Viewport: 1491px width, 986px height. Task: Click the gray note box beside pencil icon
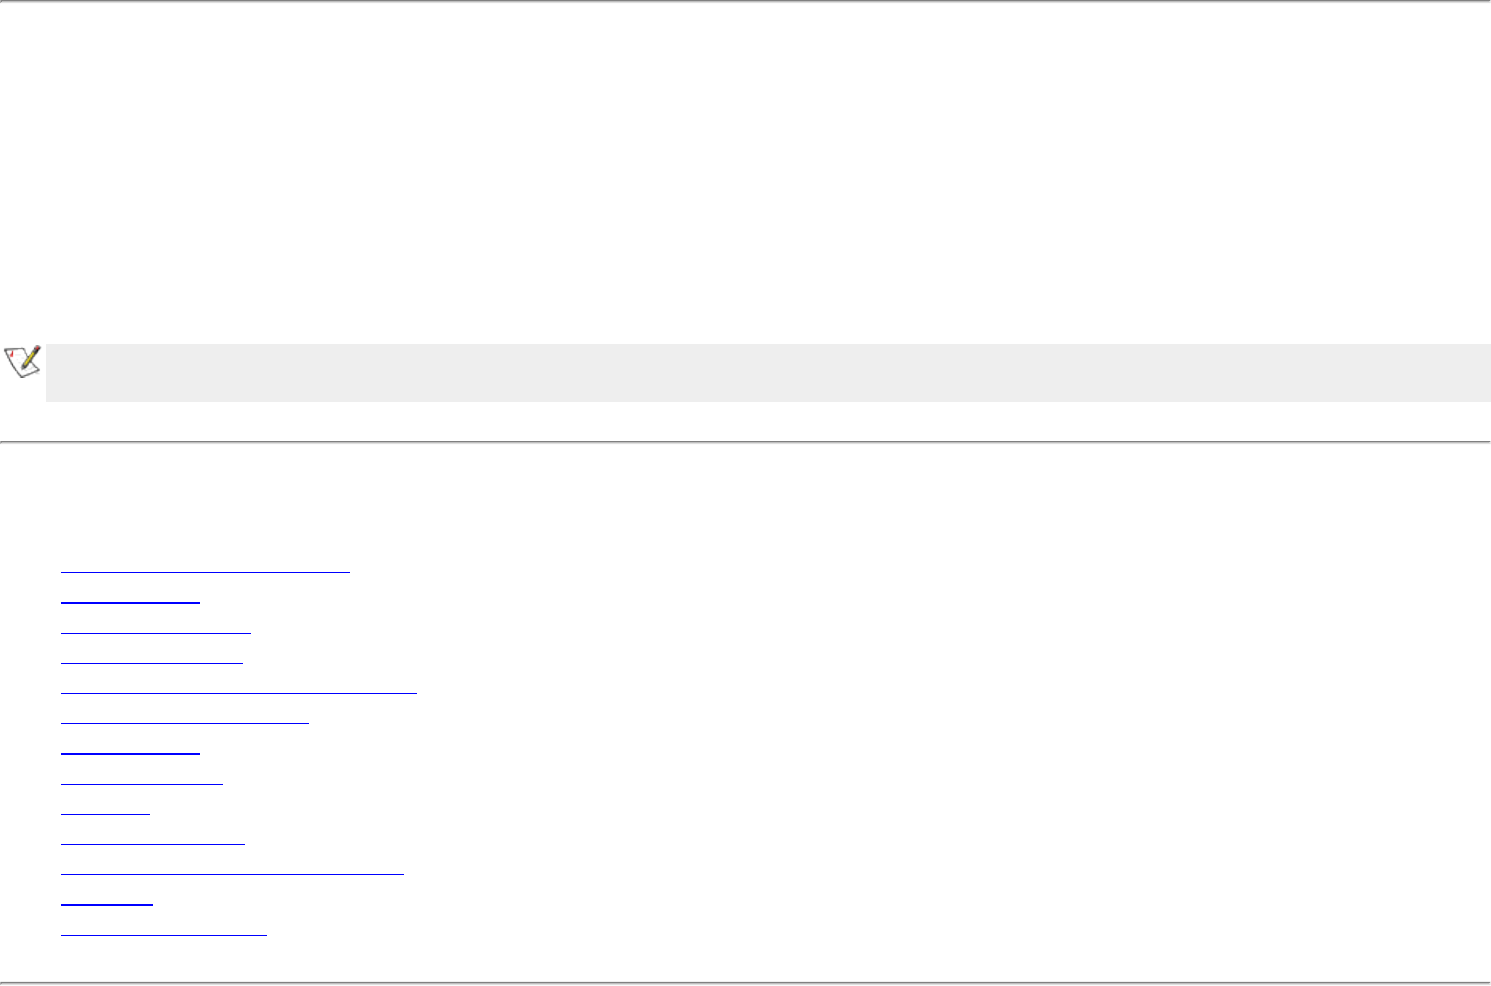(x=767, y=373)
